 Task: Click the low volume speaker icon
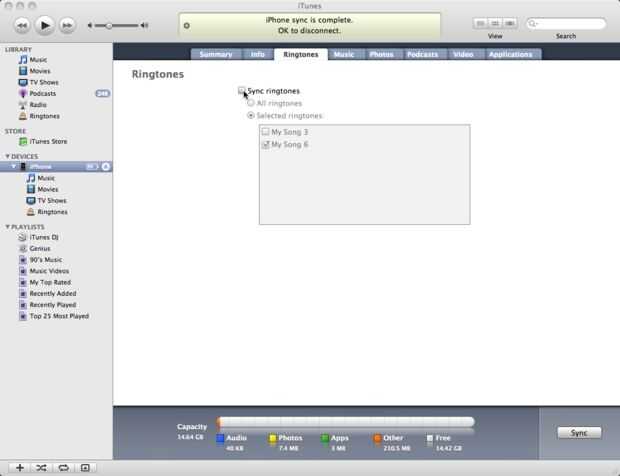coord(90,26)
